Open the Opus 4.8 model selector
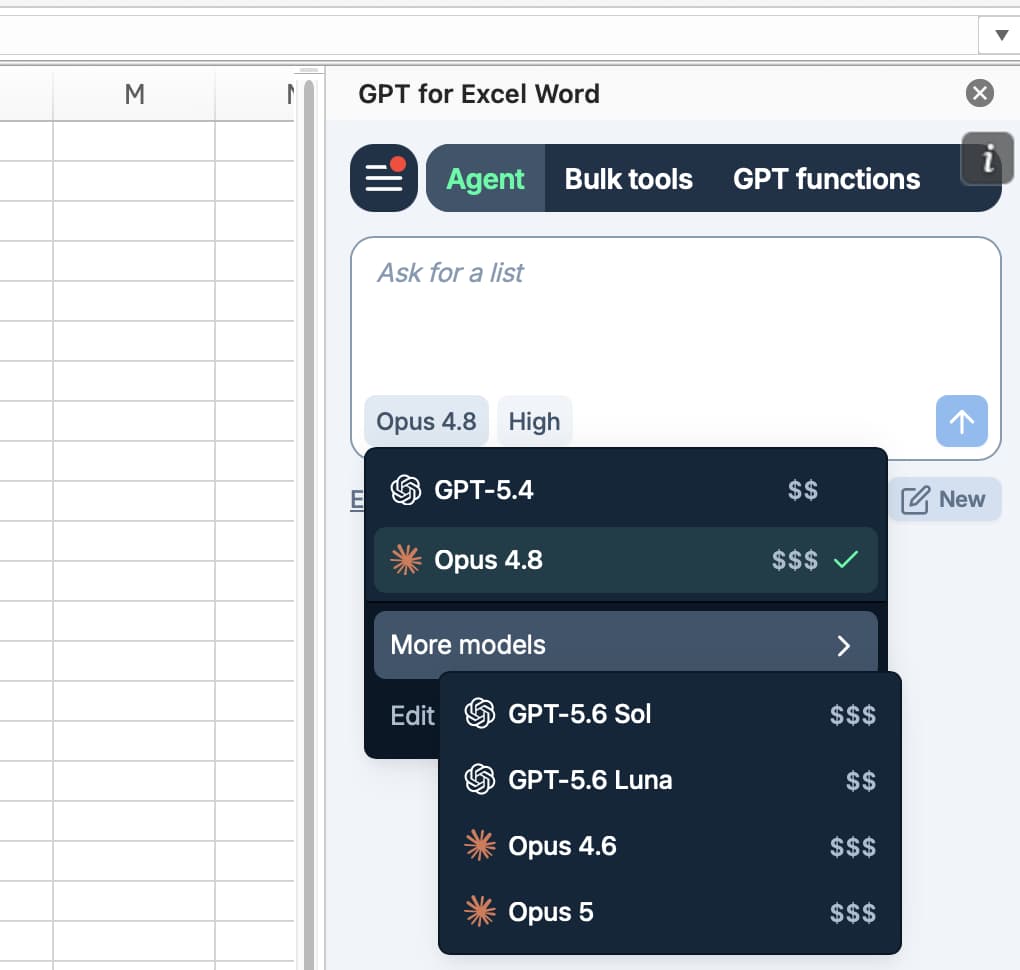The image size is (1020, 970). coord(426,421)
